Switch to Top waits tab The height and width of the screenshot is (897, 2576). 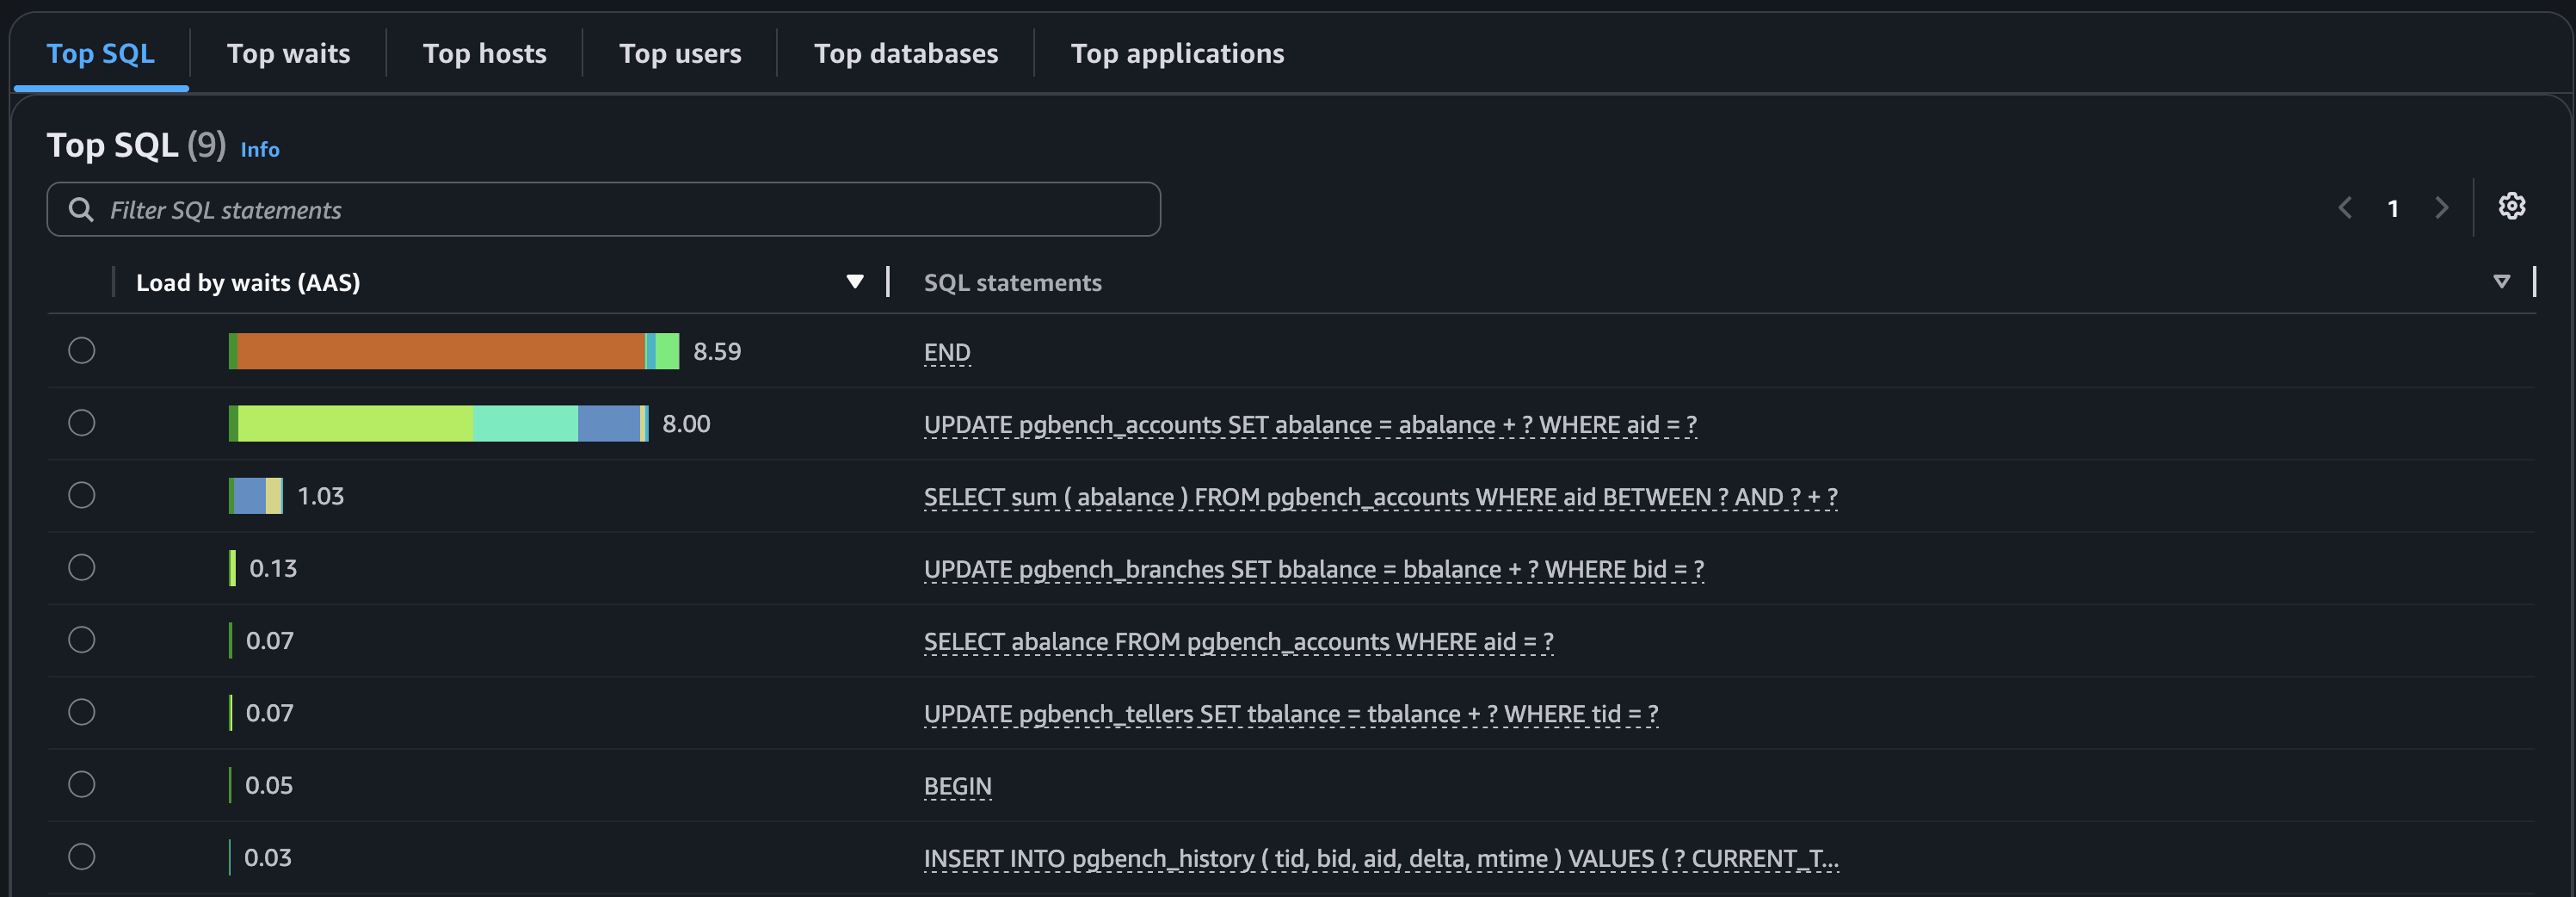(288, 53)
